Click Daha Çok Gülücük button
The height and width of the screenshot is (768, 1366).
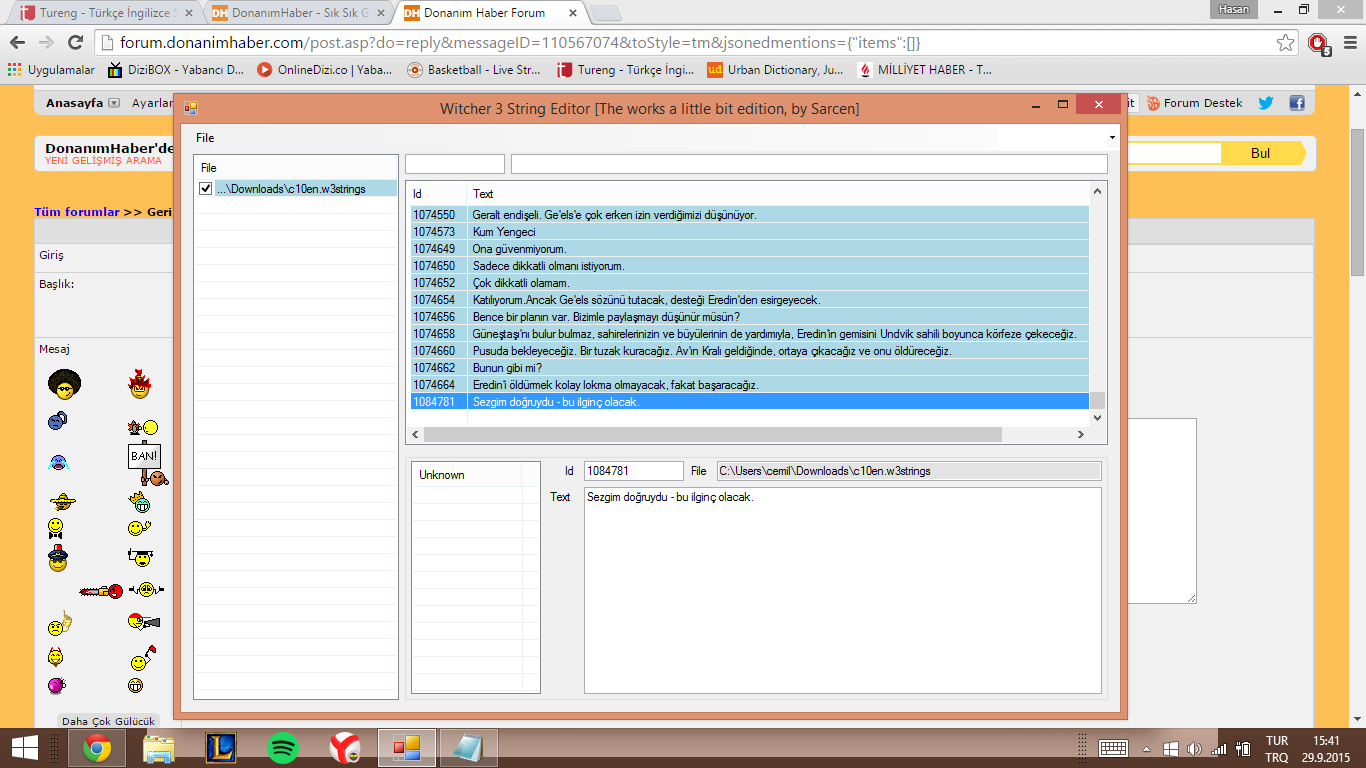[x=108, y=721]
